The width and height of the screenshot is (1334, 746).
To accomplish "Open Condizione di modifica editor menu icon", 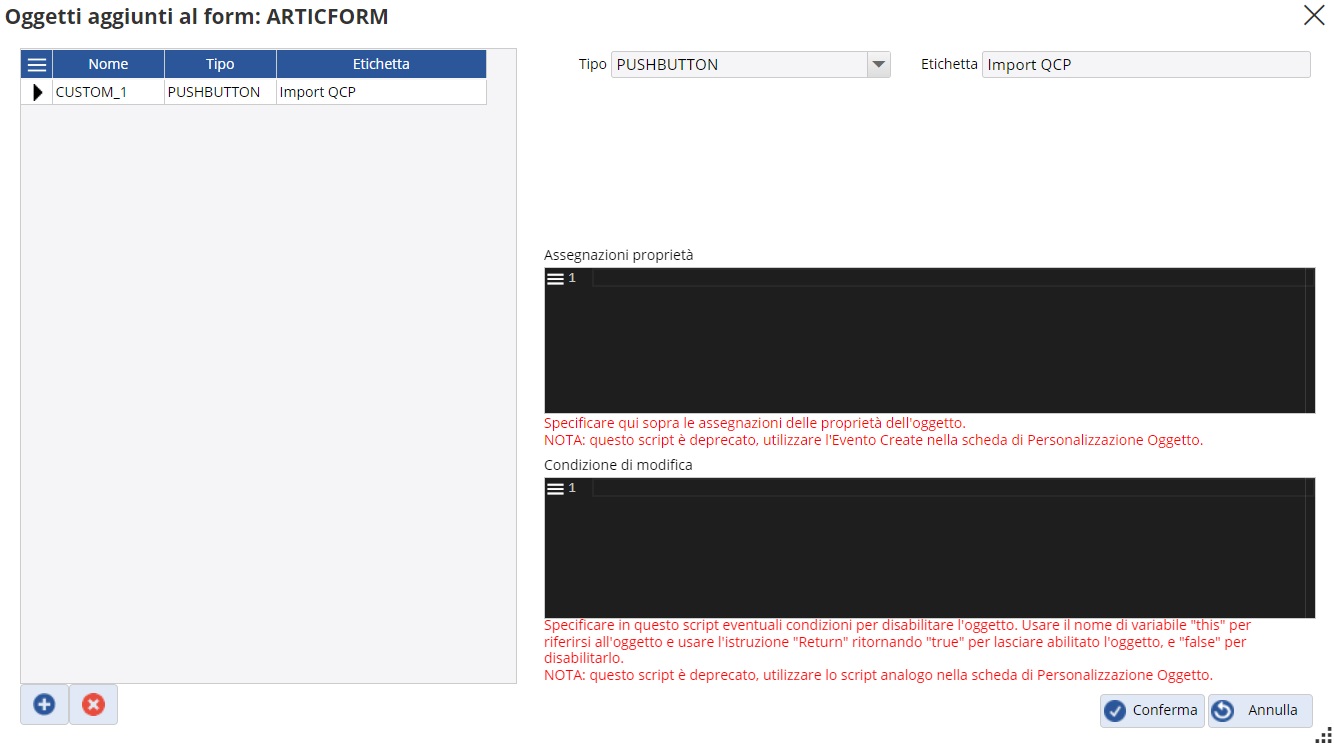I will 555,489.
